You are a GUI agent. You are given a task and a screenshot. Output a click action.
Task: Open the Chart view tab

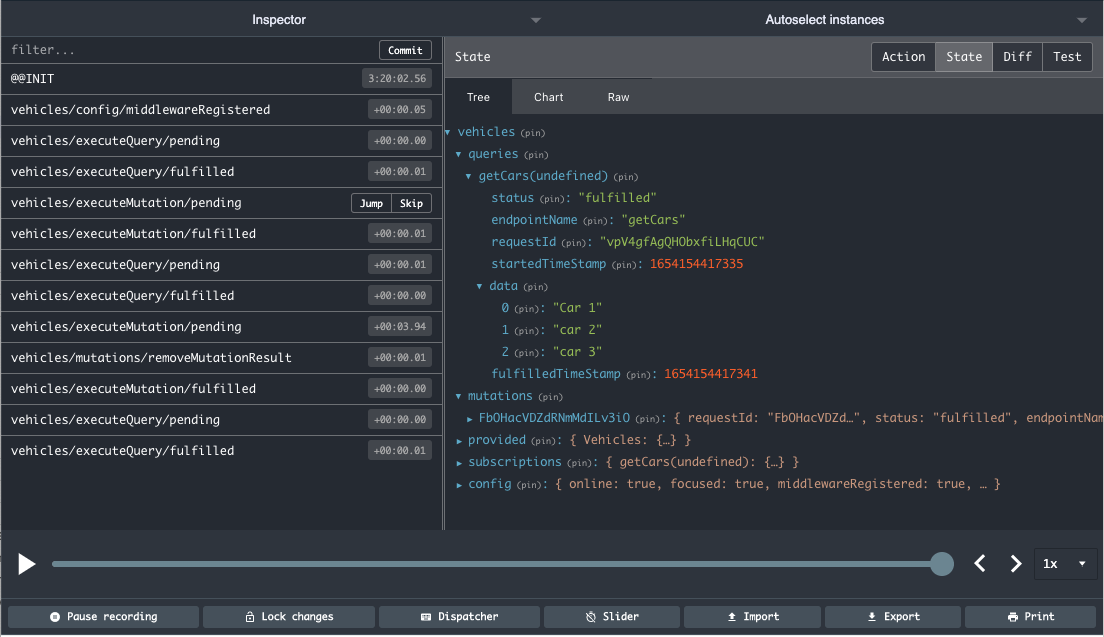coord(548,97)
